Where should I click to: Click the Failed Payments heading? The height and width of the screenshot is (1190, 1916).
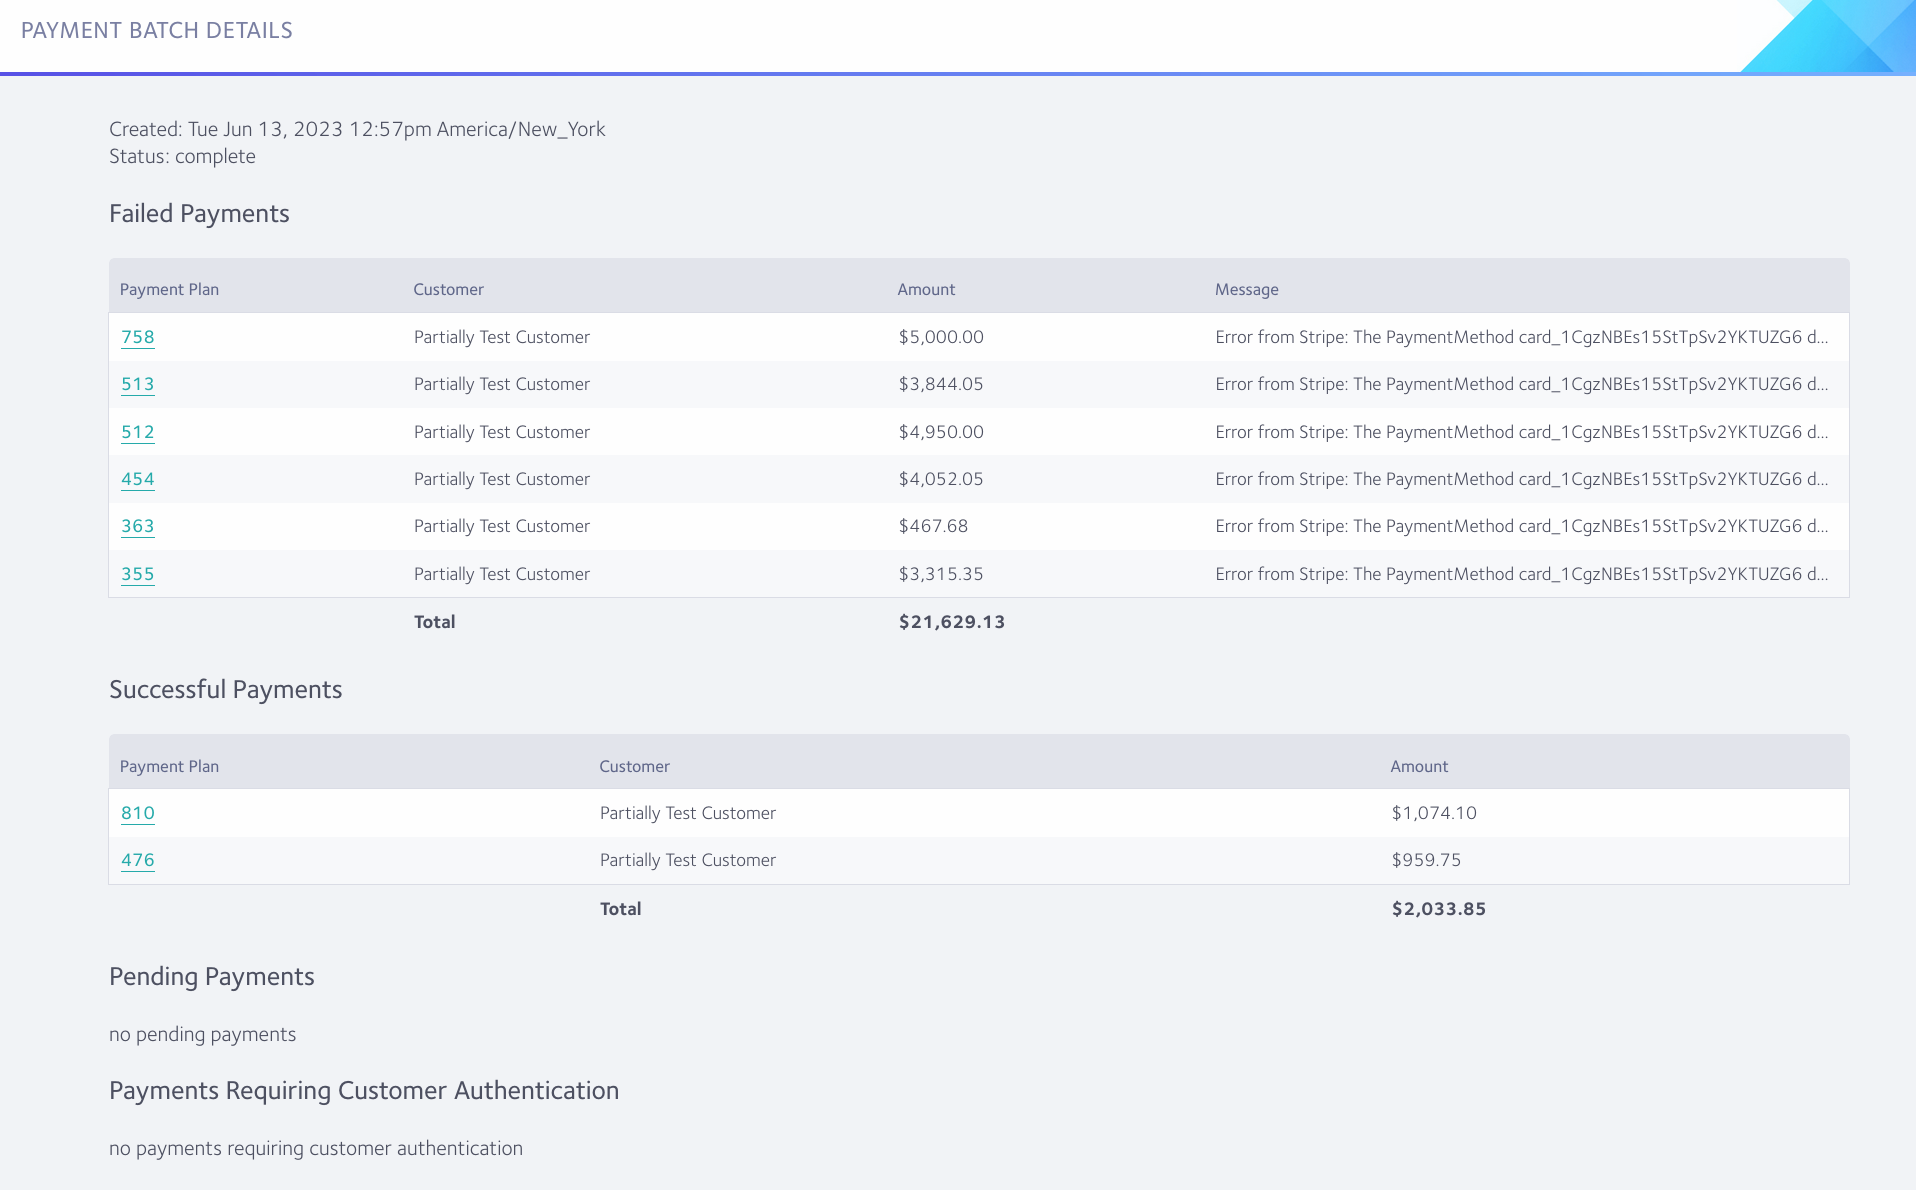pyautogui.click(x=199, y=214)
